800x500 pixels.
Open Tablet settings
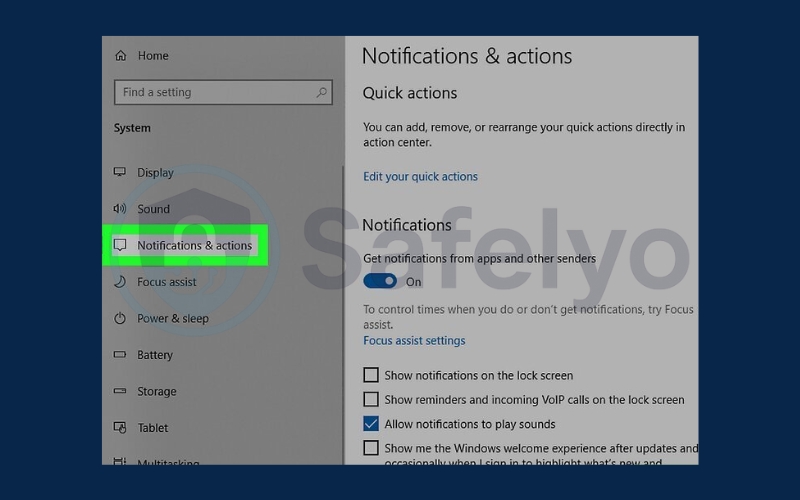pos(153,428)
